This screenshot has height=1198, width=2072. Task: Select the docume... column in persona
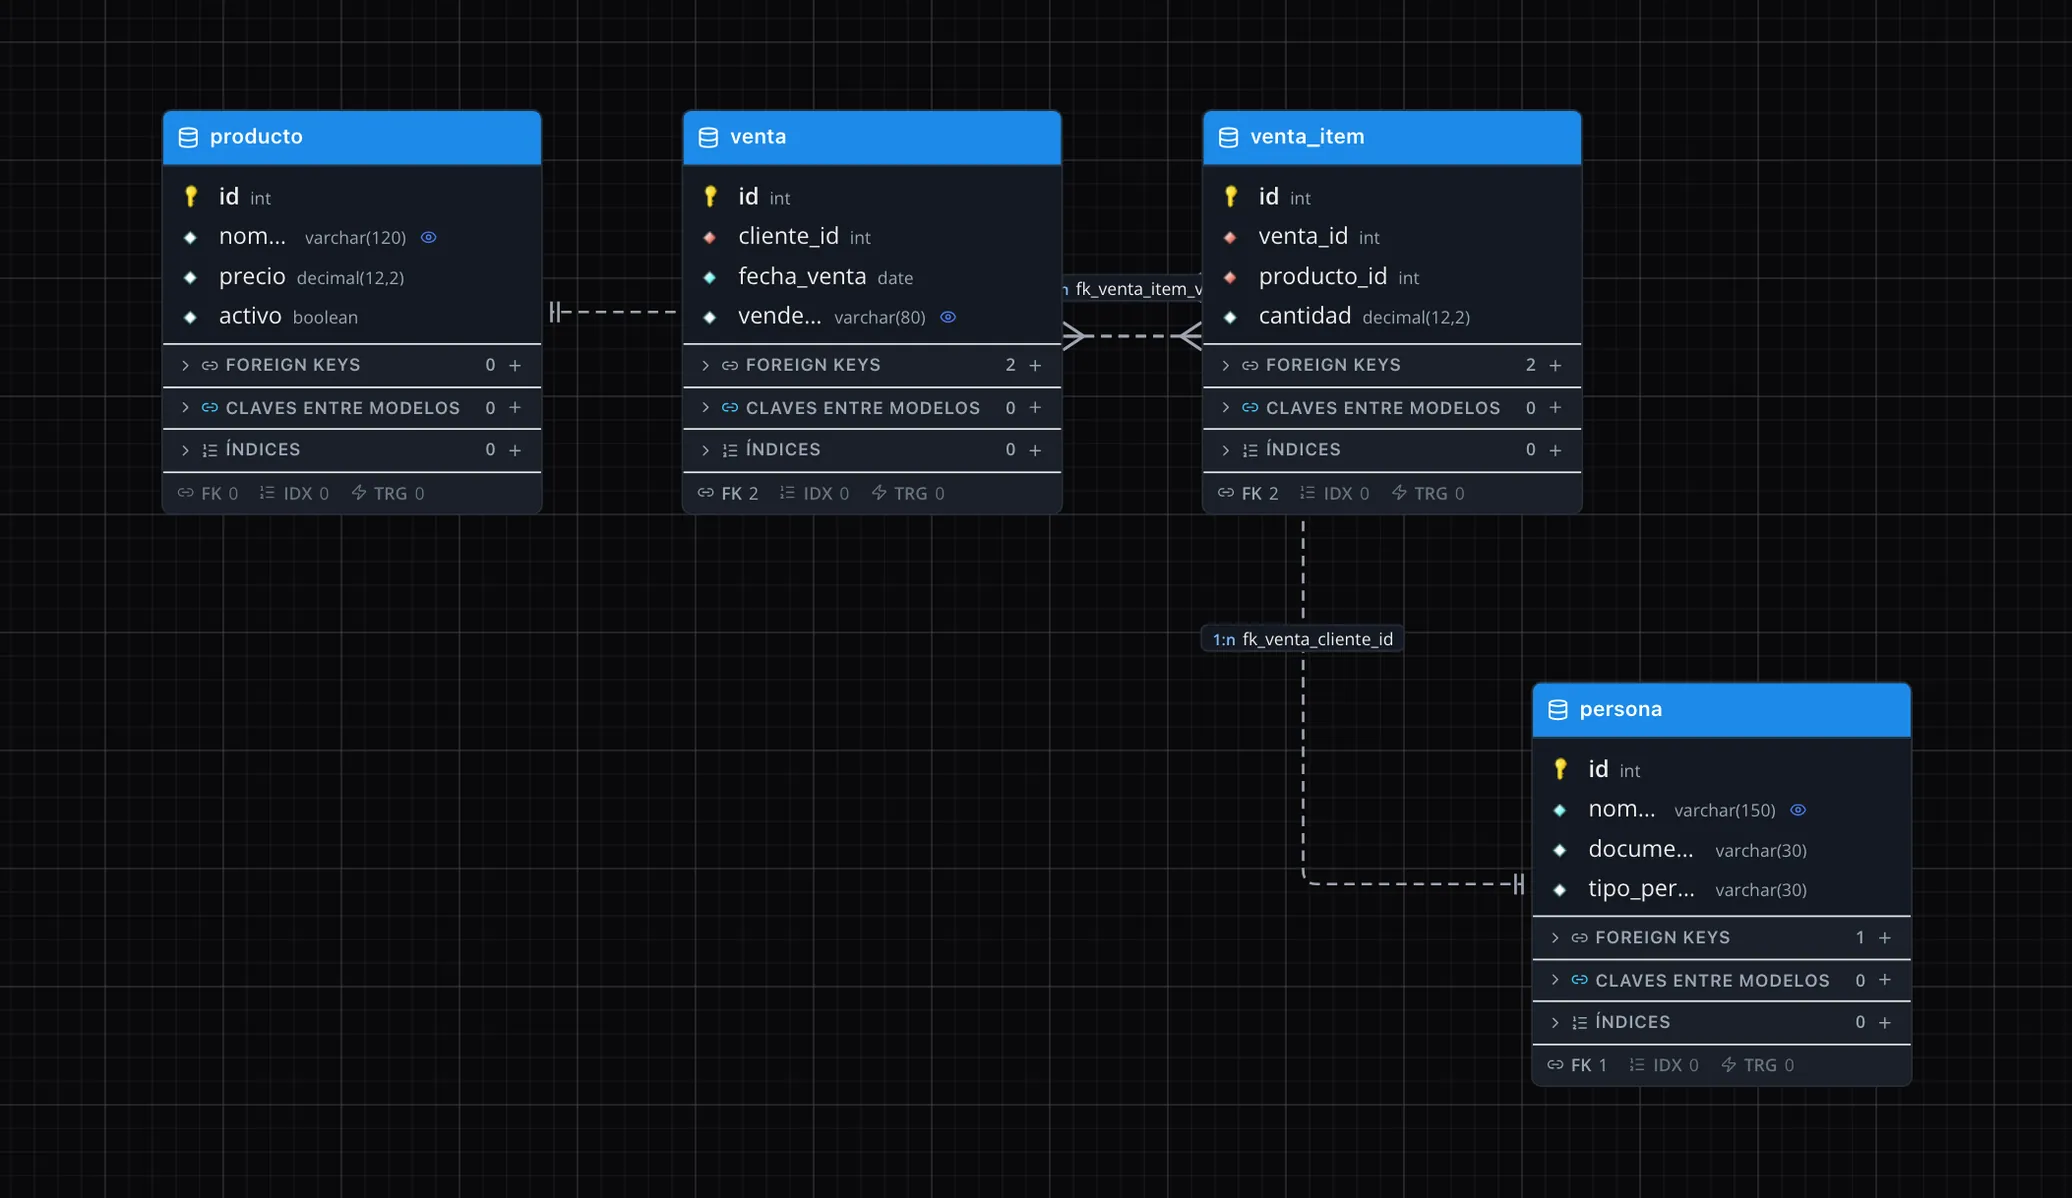(1721, 850)
